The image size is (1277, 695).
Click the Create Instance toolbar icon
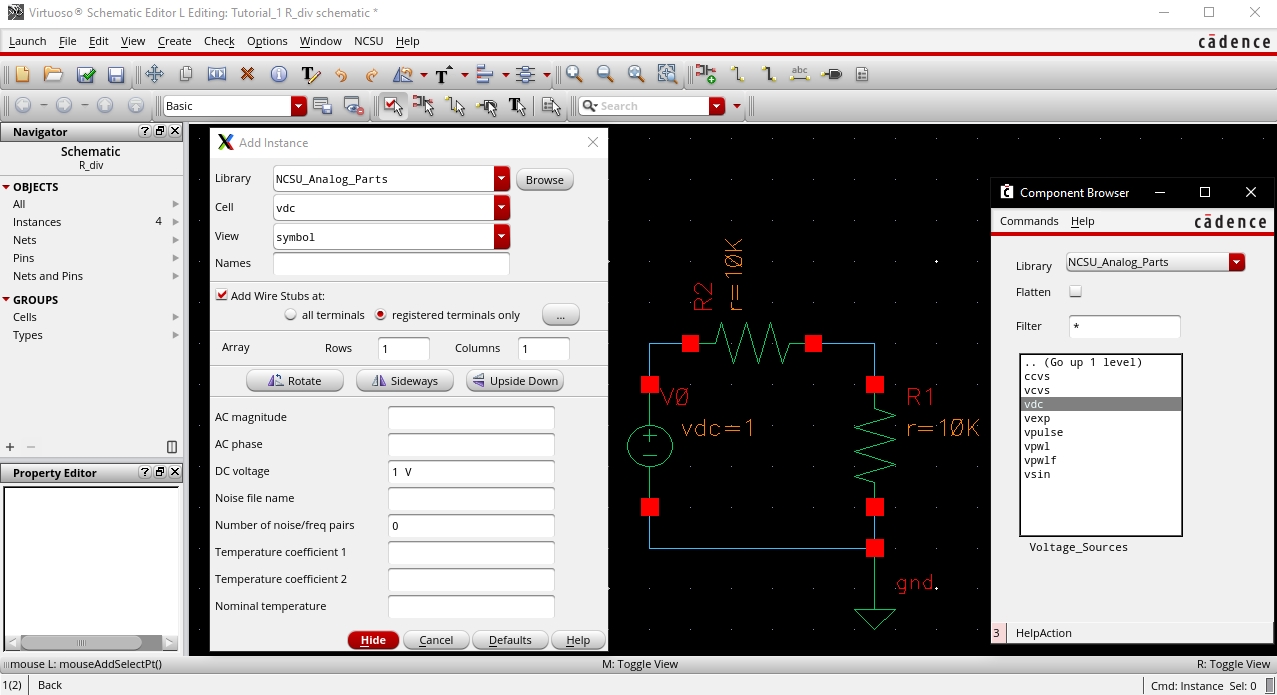click(x=707, y=75)
